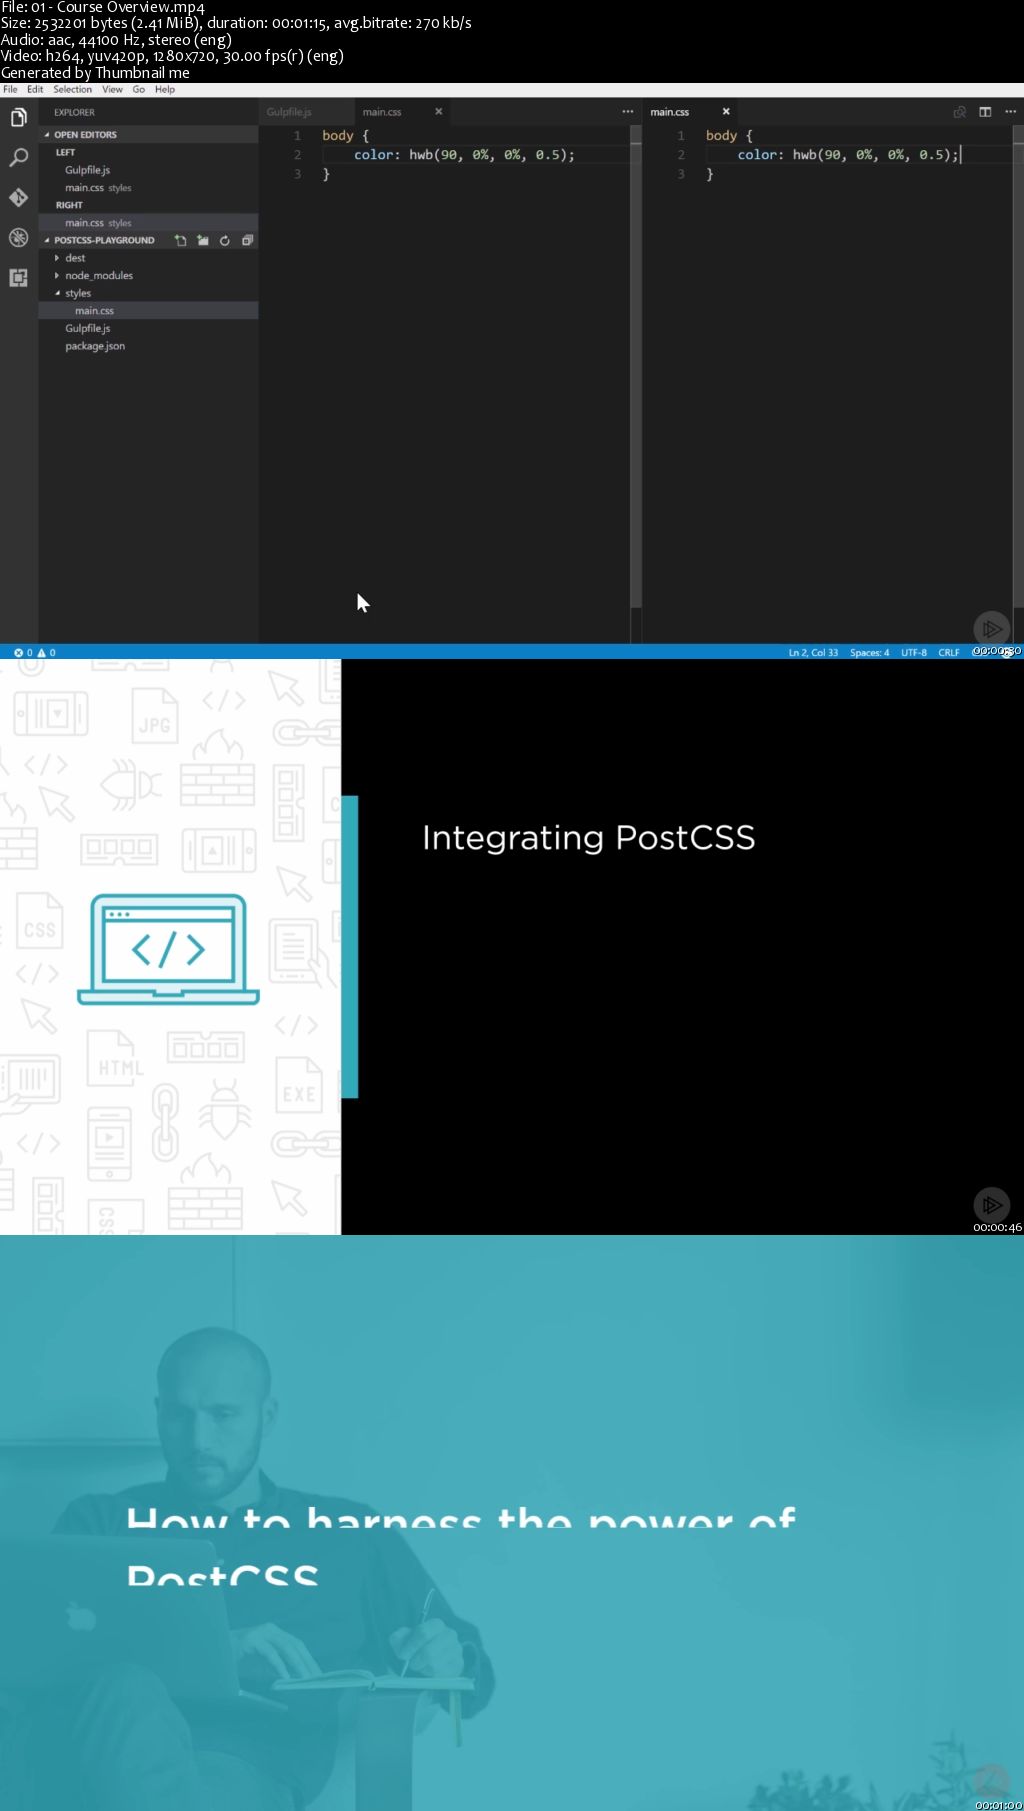Open the Help menu

point(165,90)
